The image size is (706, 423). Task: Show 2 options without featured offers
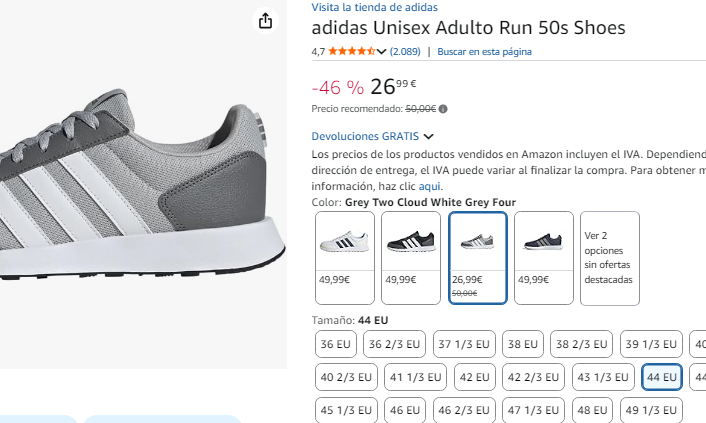click(609, 258)
